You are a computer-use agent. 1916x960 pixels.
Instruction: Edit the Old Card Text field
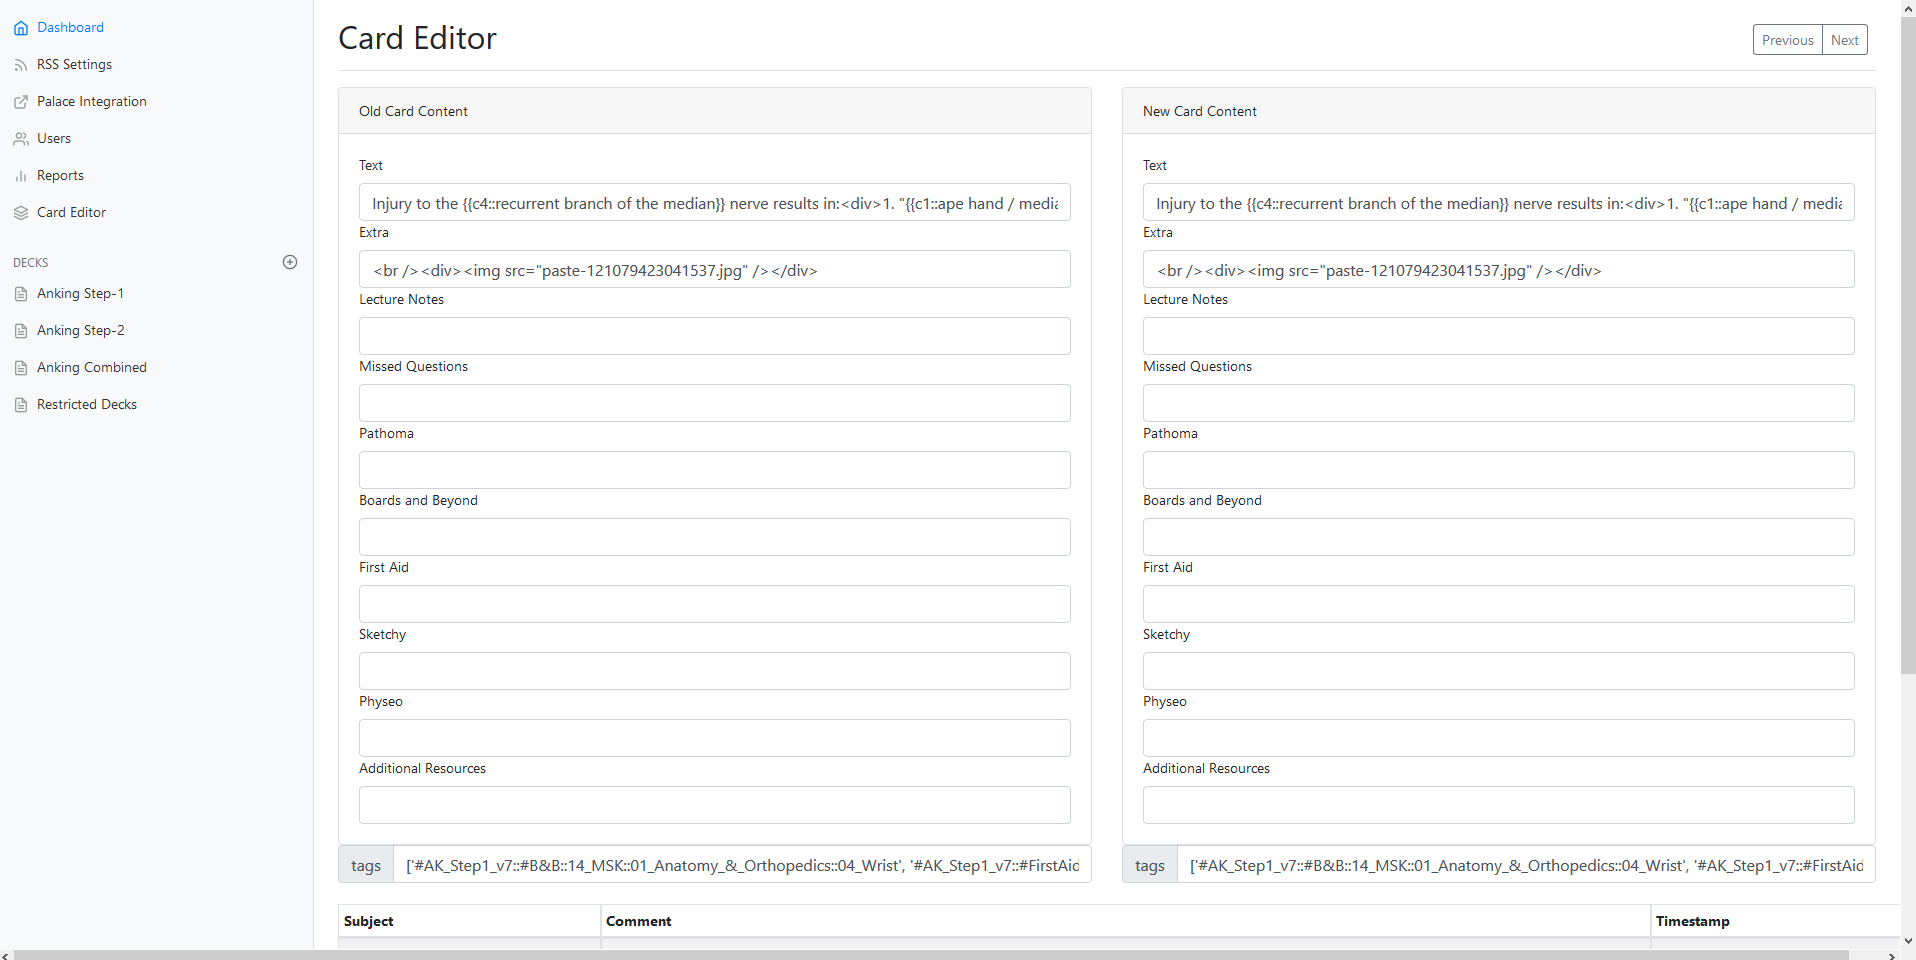714,203
